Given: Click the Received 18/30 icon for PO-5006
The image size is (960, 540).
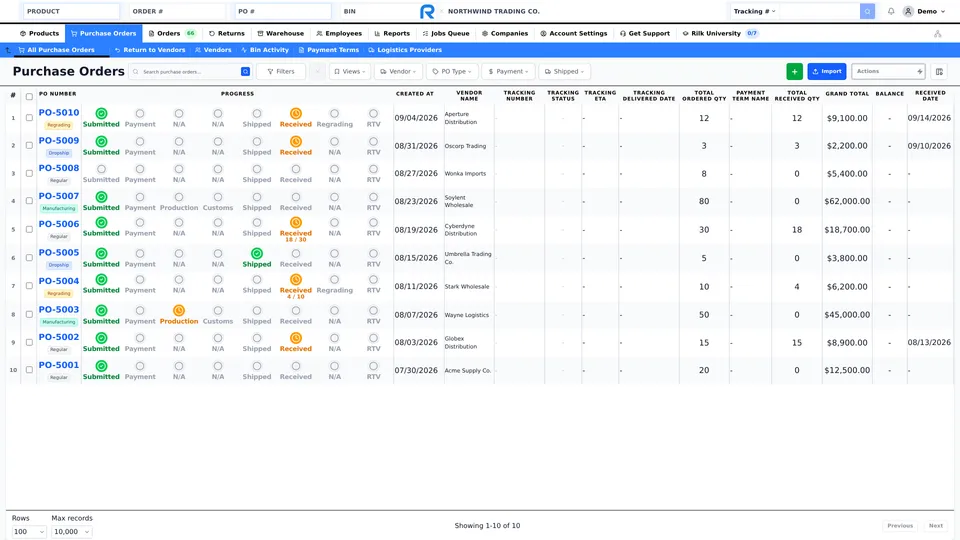Looking at the screenshot, I should point(296,223).
